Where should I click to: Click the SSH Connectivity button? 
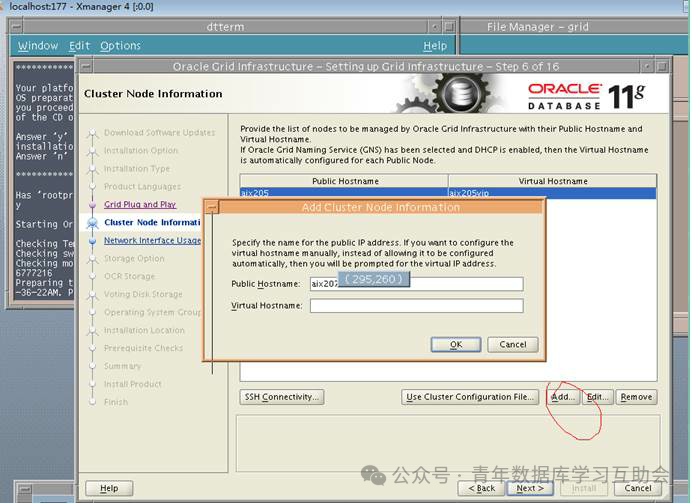coord(282,397)
